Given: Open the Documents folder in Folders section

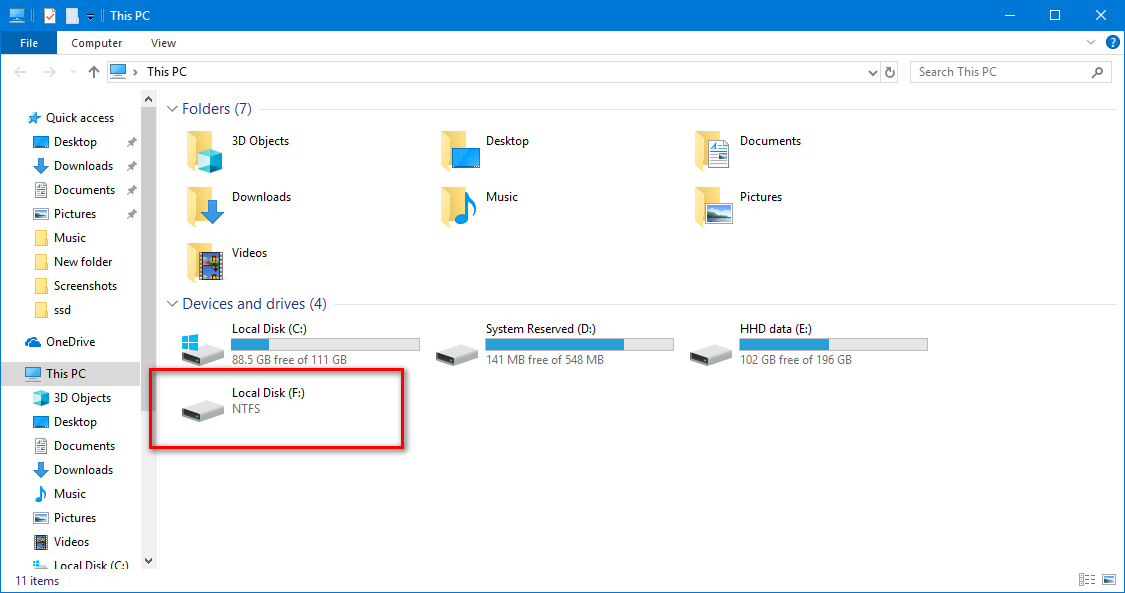Looking at the screenshot, I should [x=747, y=151].
